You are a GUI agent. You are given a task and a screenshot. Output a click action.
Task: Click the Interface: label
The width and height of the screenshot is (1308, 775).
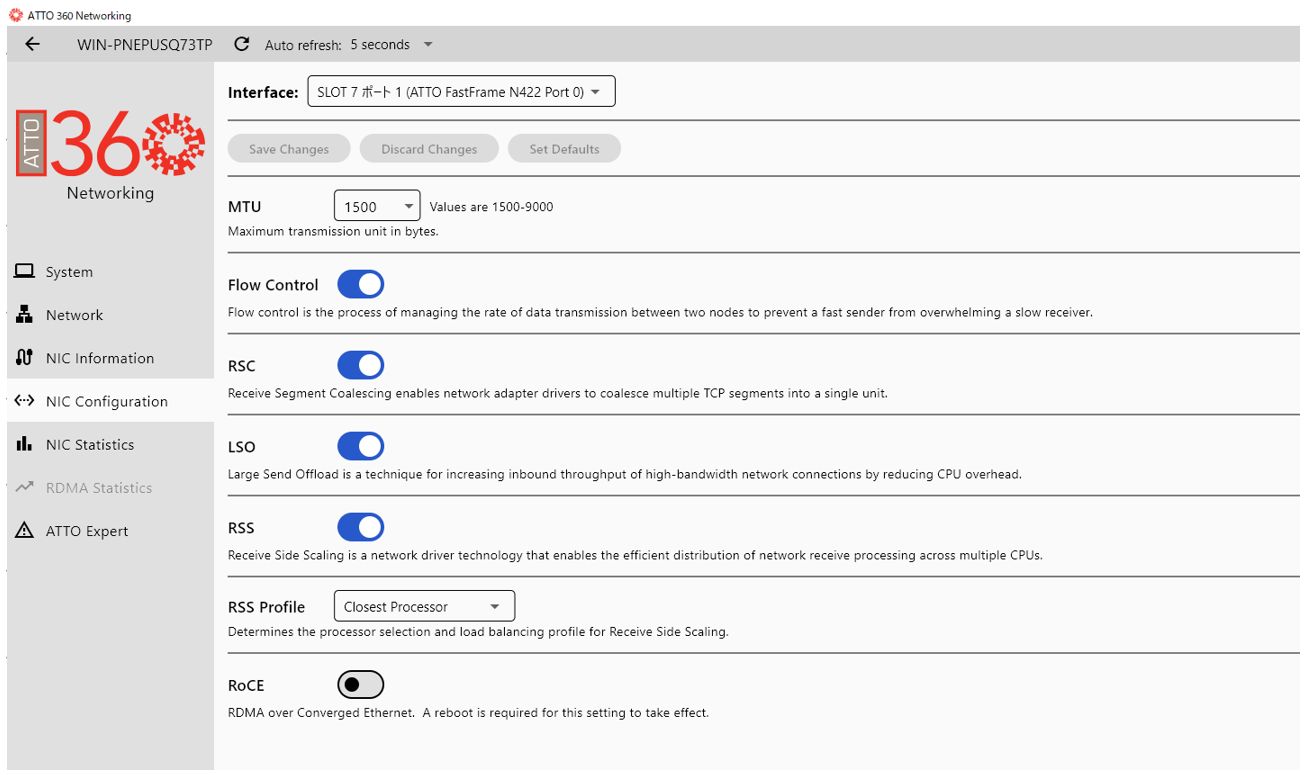click(263, 92)
